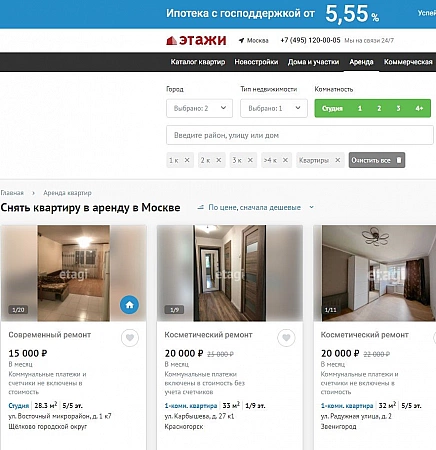
Task: Favorite the Карбышева 20 000 ₽ listing
Action: (286, 338)
